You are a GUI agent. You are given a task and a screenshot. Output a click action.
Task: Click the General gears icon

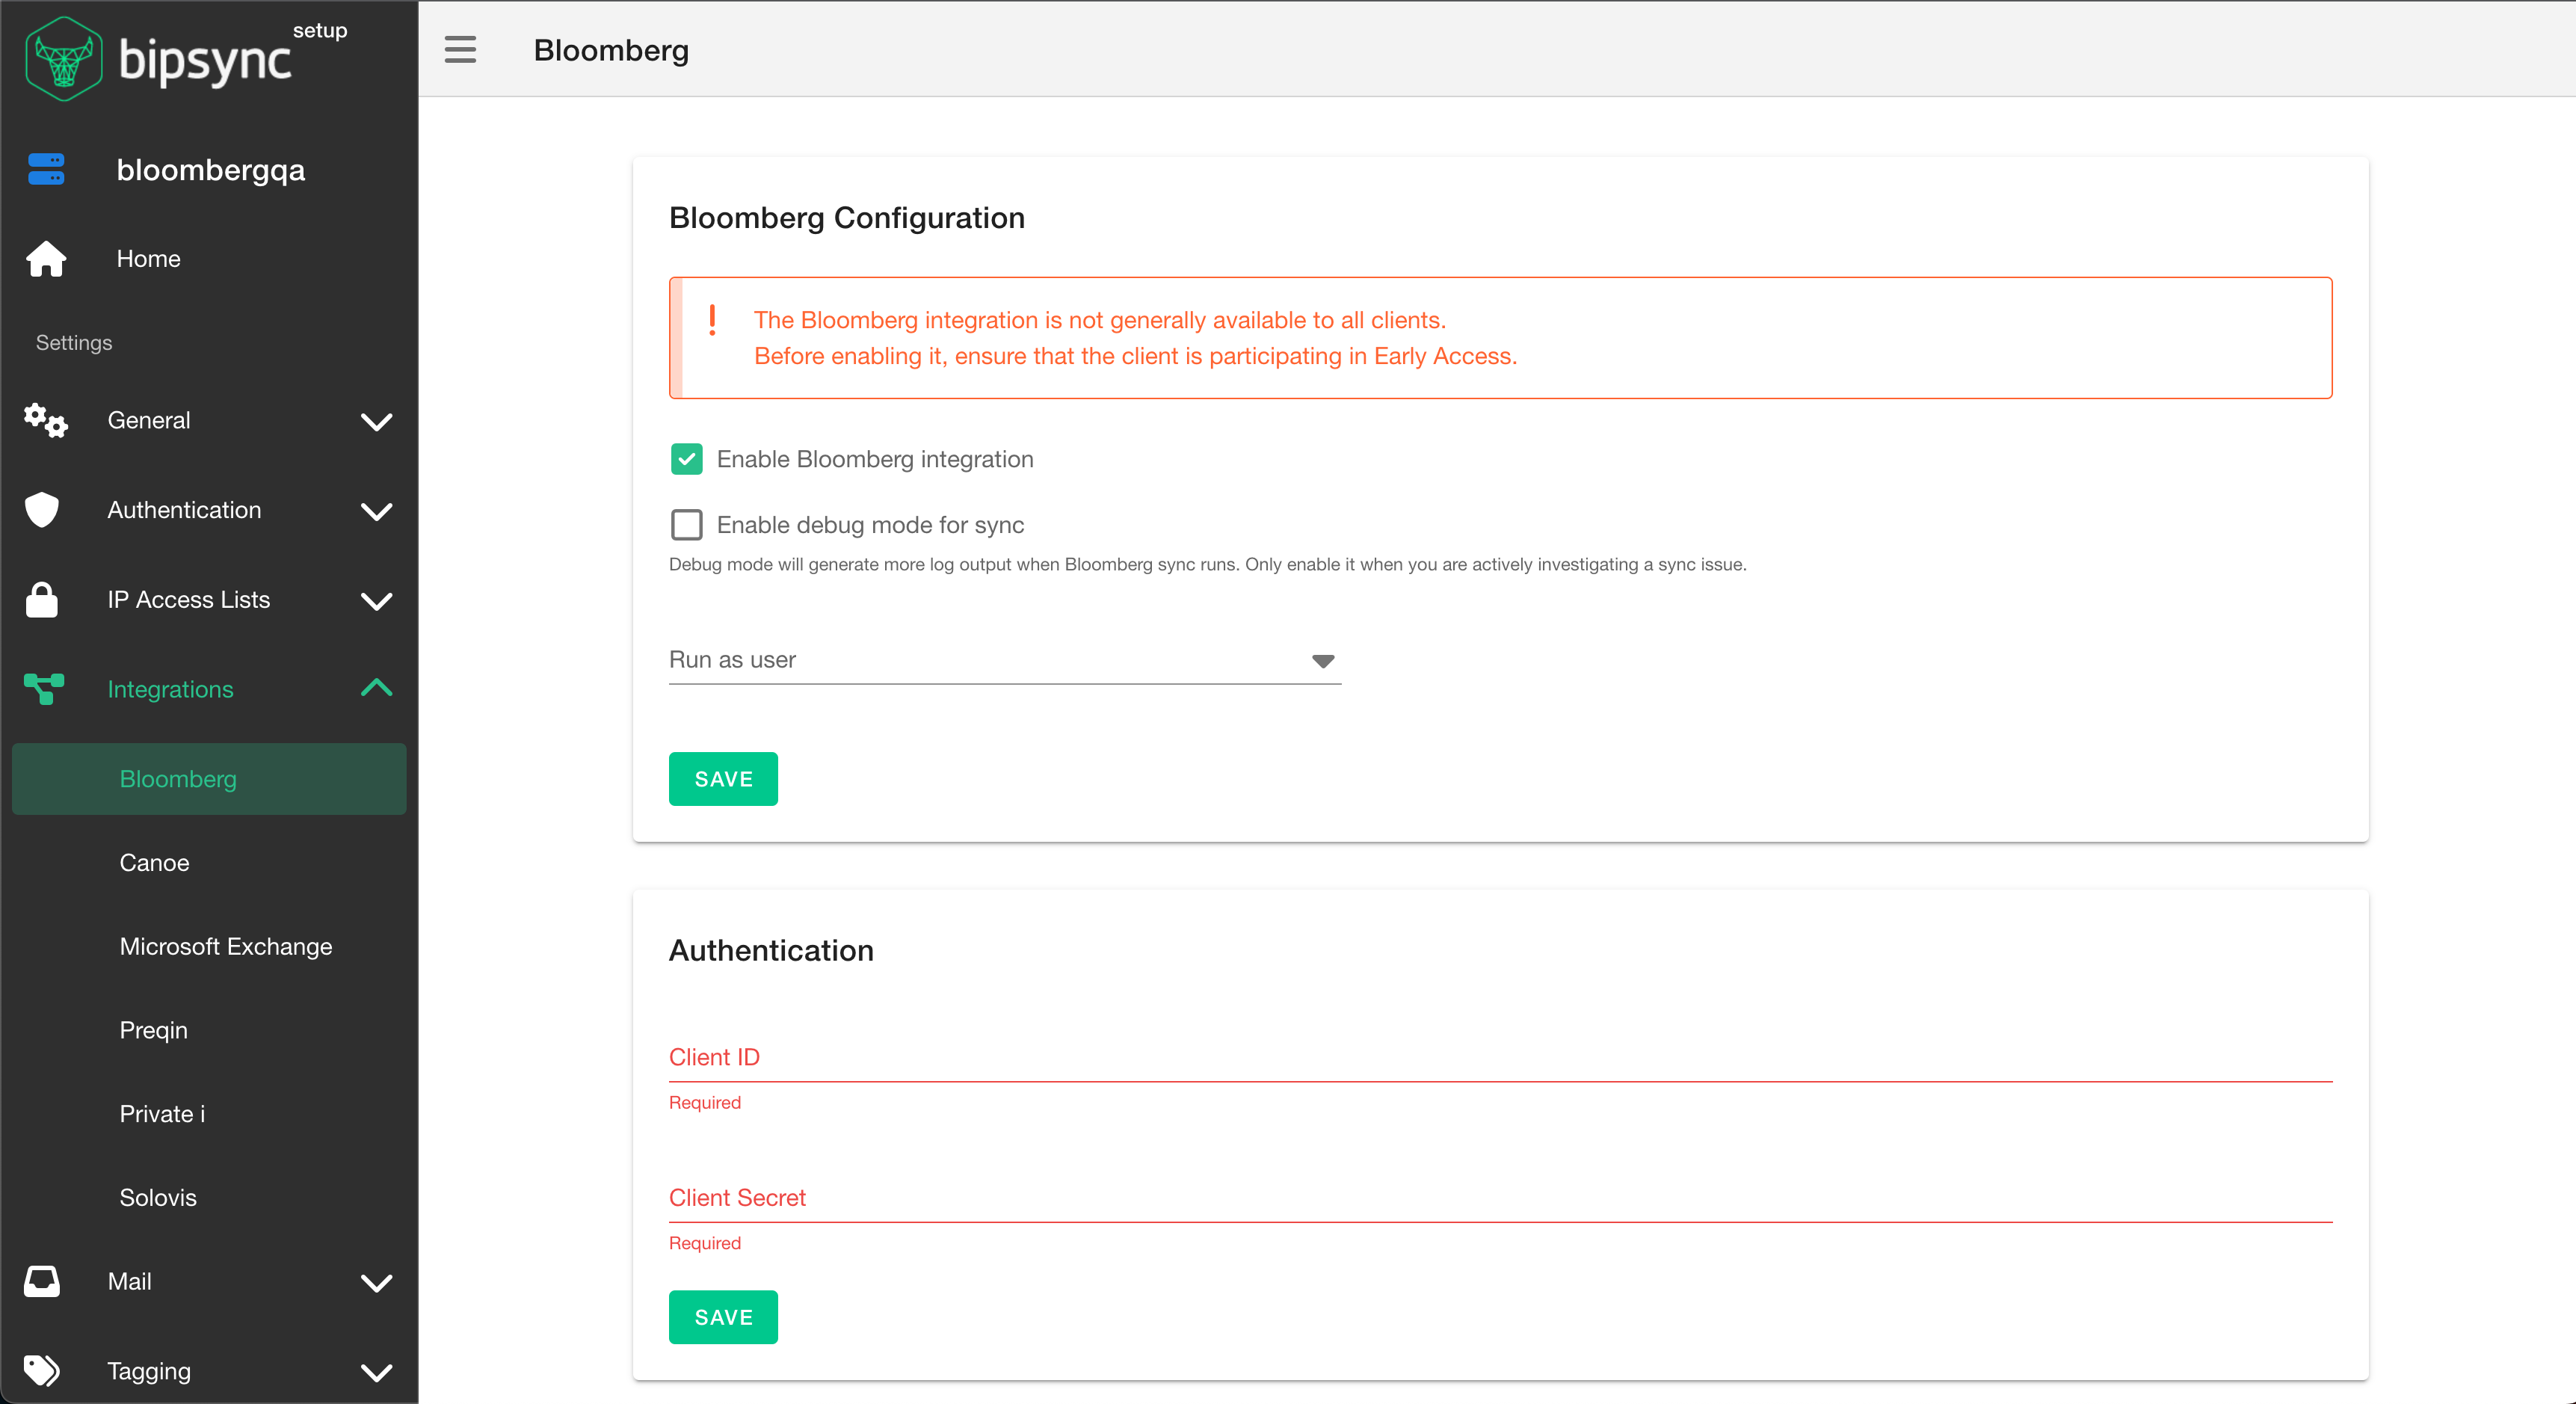[x=46, y=421]
